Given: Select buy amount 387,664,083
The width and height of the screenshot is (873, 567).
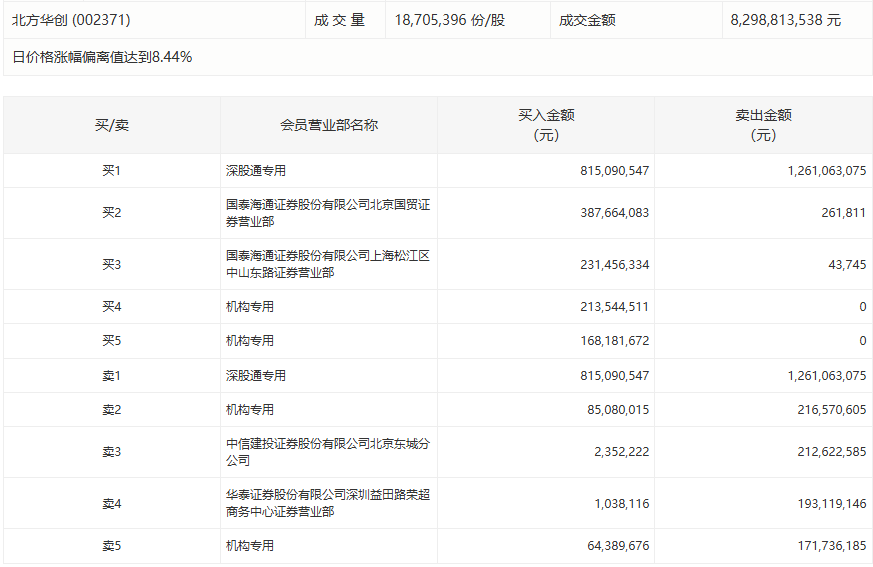Looking at the screenshot, I should point(615,213).
